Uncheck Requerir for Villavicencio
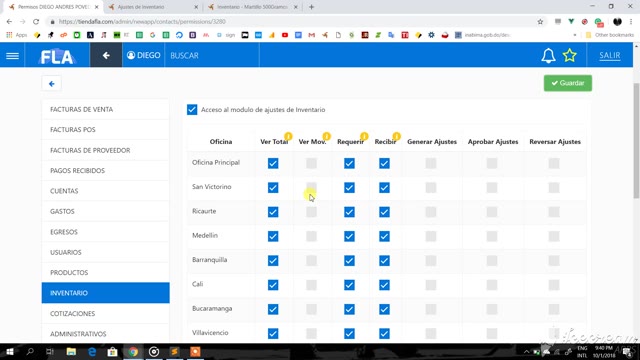 (349, 333)
